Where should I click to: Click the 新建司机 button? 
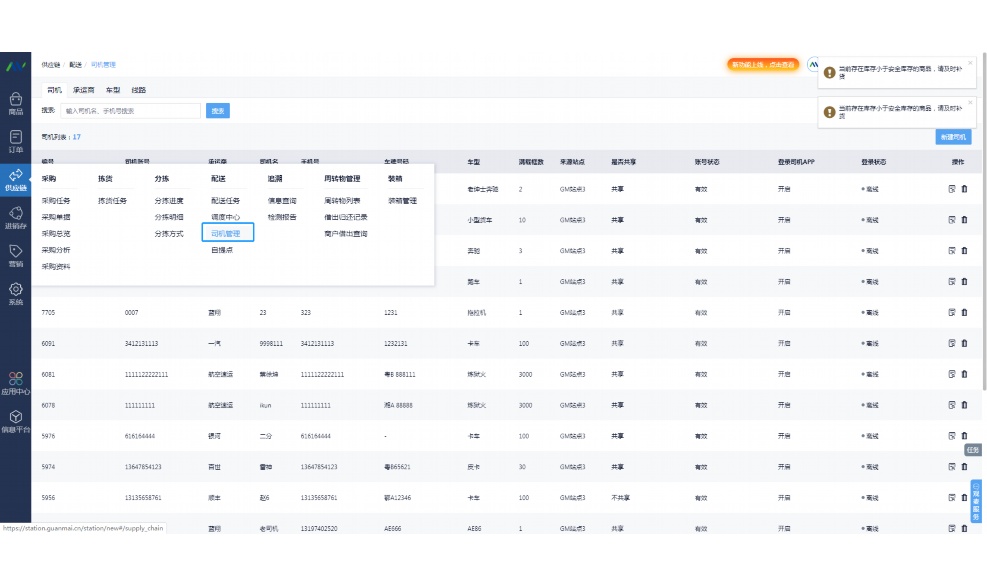(952, 137)
